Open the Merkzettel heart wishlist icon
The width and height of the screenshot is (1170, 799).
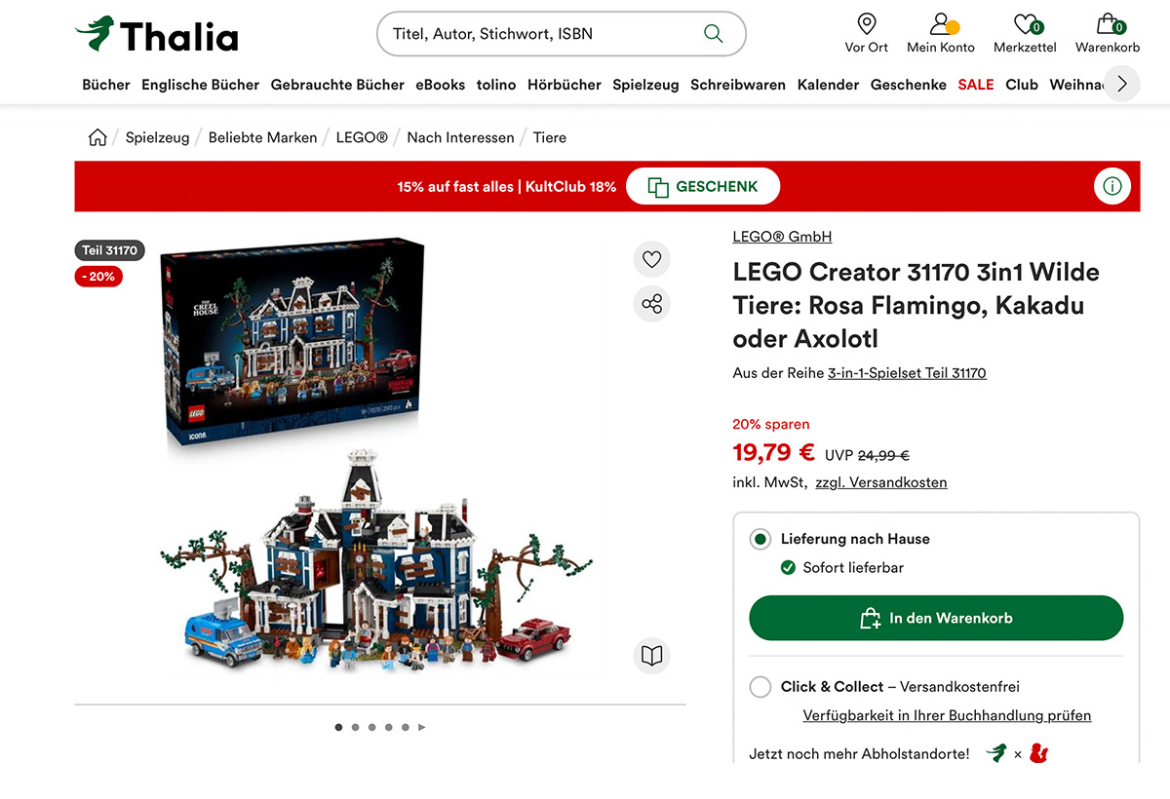click(1027, 24)
